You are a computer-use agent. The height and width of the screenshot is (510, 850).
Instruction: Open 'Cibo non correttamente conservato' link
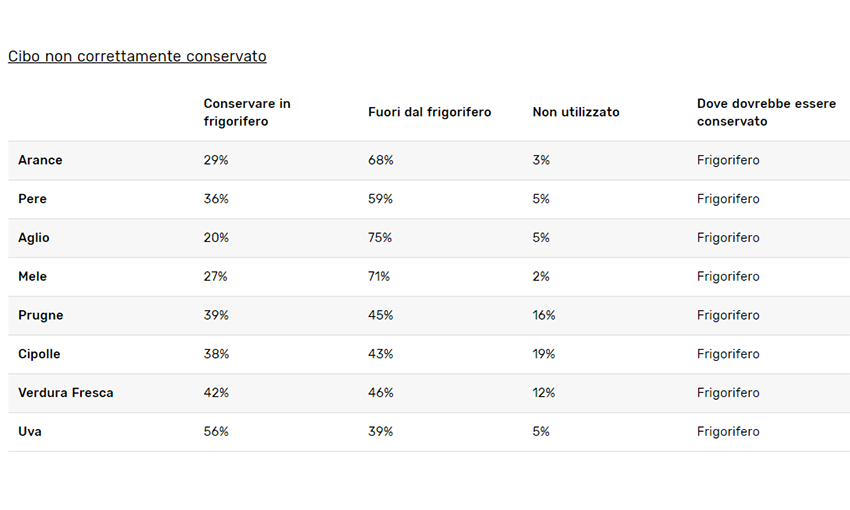tap(137, 56)
